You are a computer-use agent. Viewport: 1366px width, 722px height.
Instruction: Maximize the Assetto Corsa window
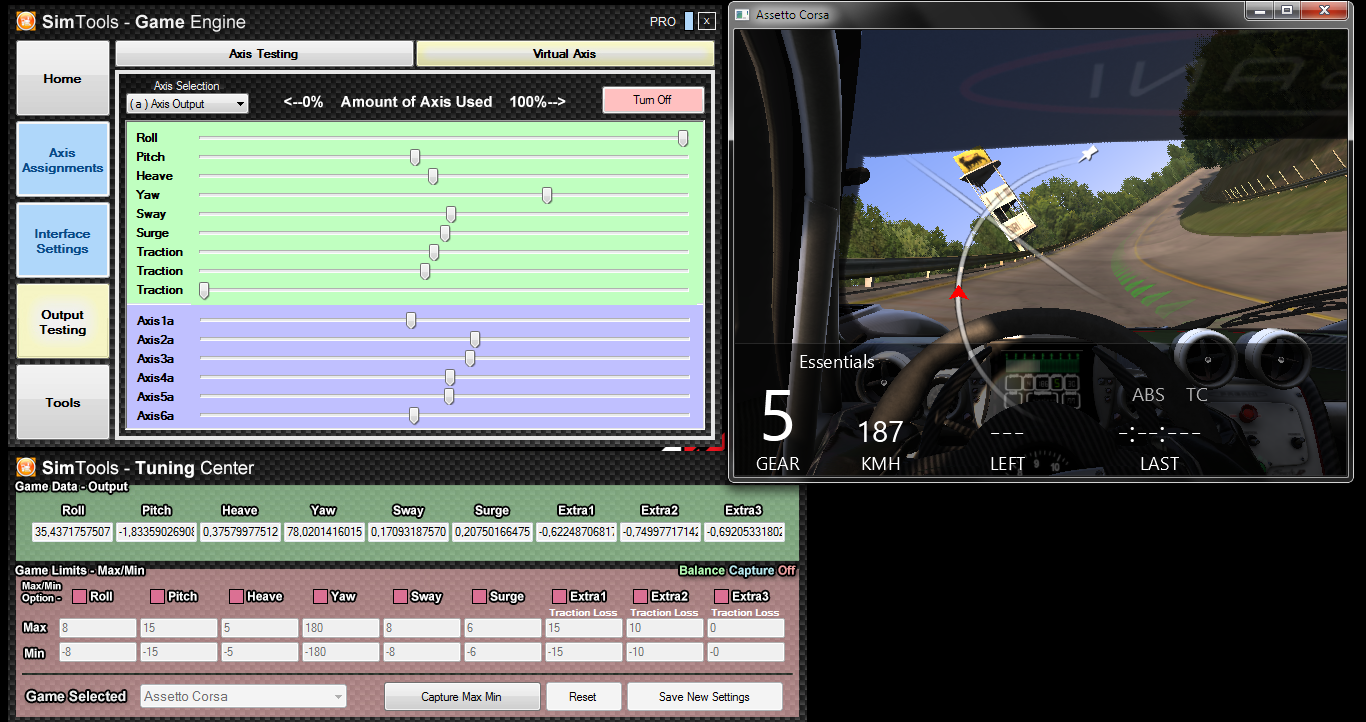click(x=1287, y=10)
